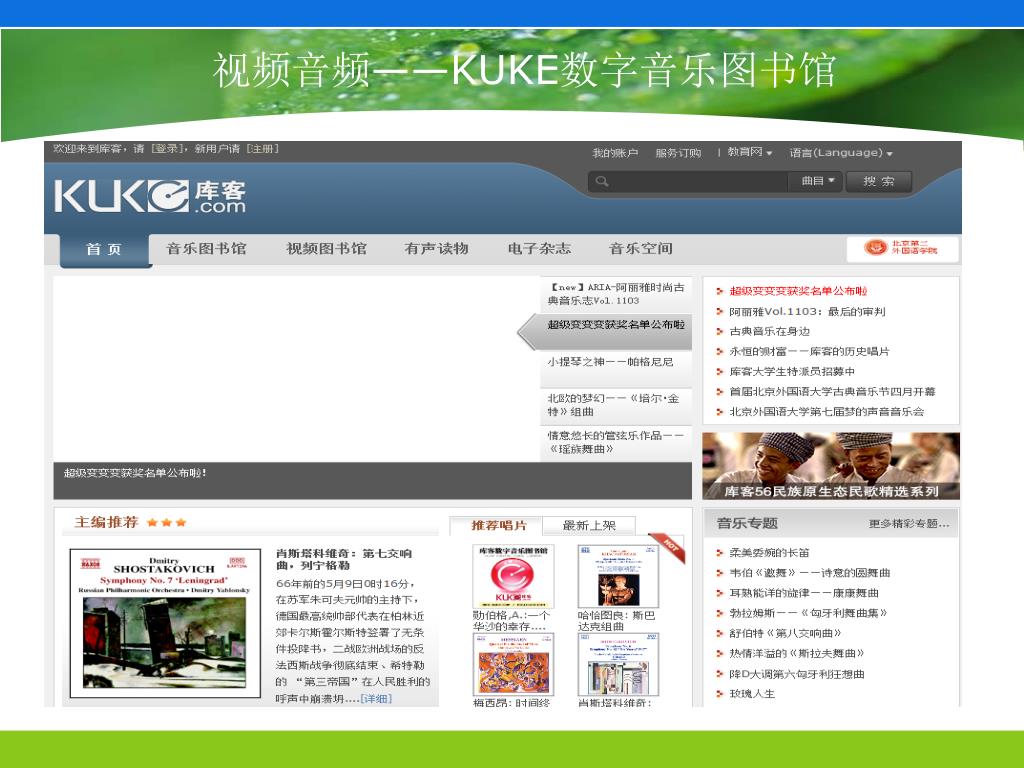Viewport: 1024px width, 768px height.
Task: Open the 音乐图书馆 tab
Action: tap(206, 249)
